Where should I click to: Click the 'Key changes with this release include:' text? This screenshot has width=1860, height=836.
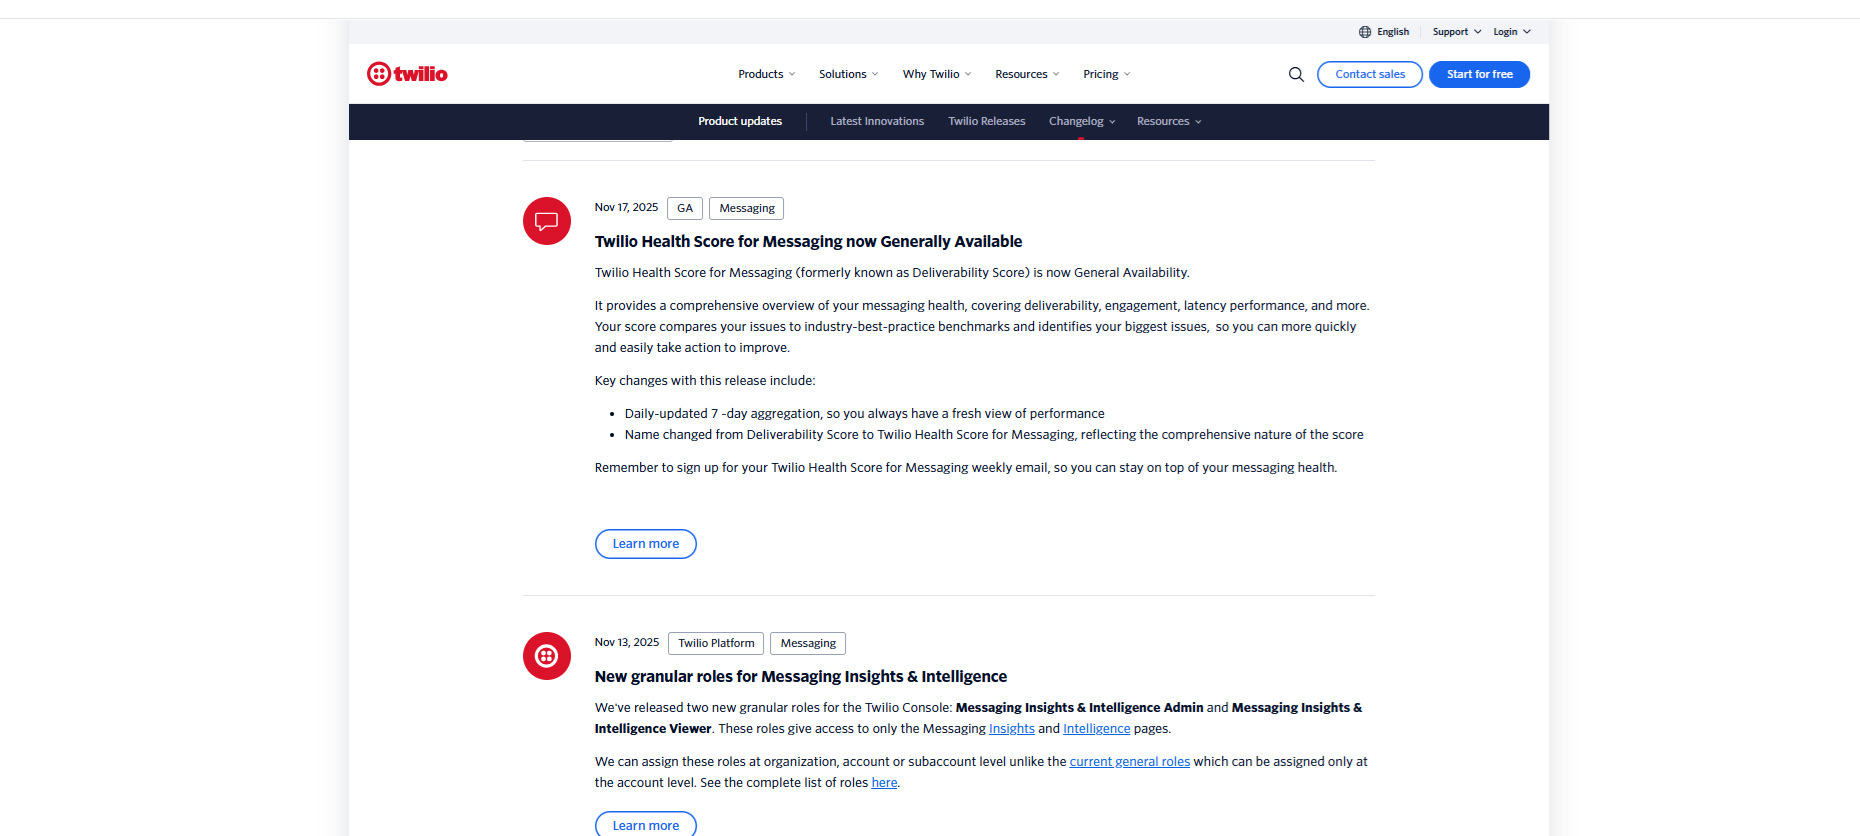coord(705,381)
